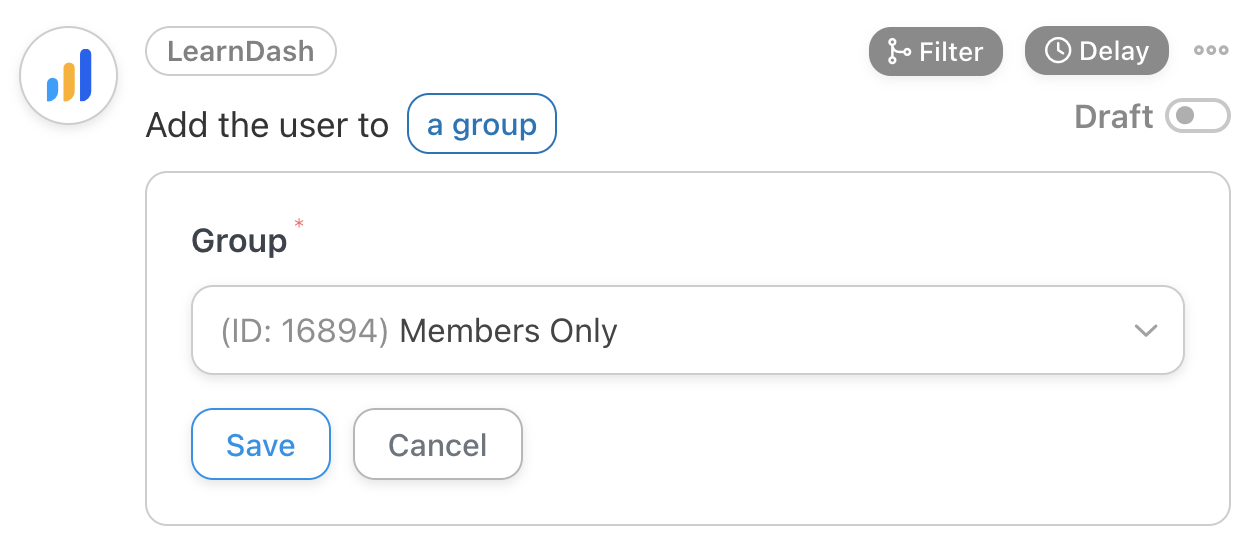The image size is (1250, 544).
Task: Click the "Members Only" selected value text
Action: tap(508, 331)
